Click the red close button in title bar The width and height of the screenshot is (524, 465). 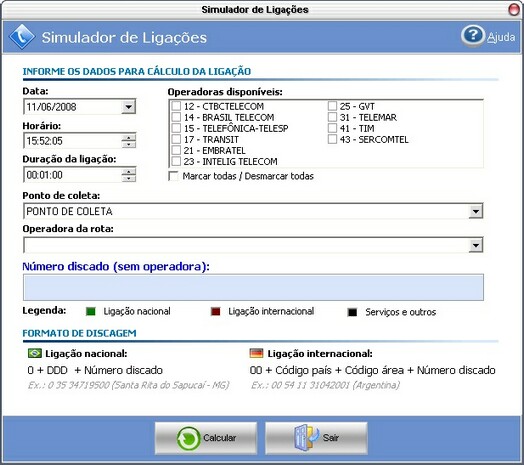tap(514, 9)
